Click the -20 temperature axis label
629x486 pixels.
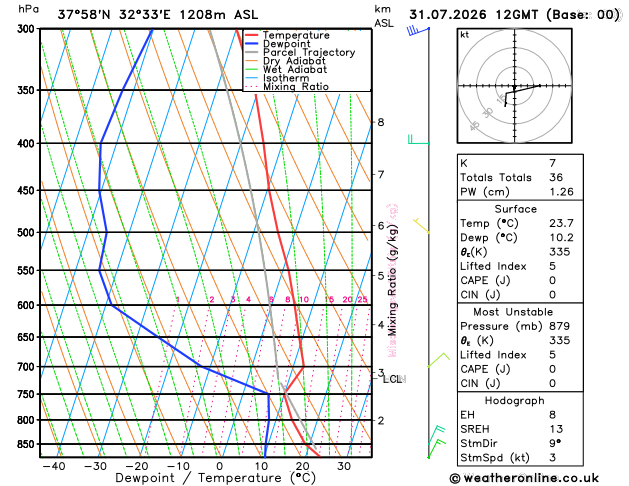[x=137, y=466]
